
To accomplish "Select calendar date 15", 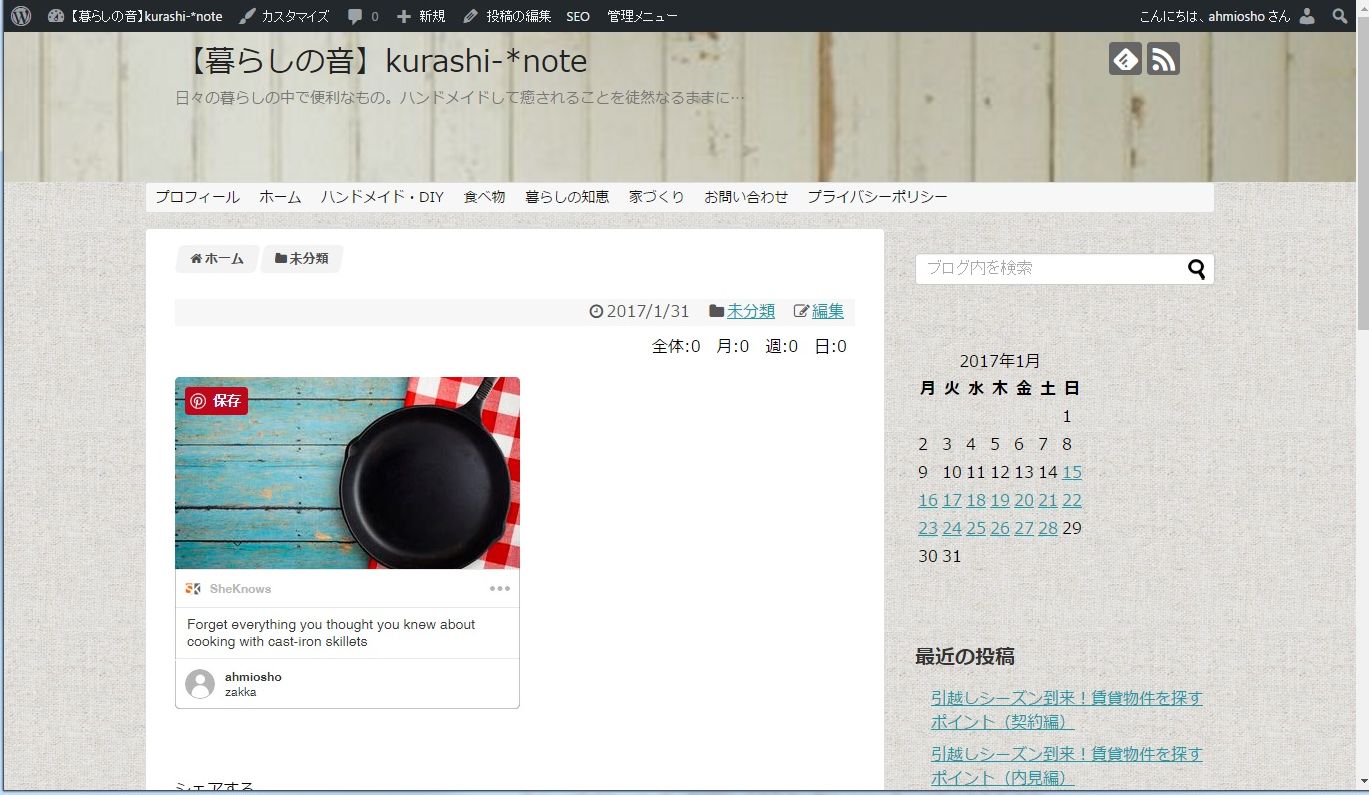I will [1071, 472].
